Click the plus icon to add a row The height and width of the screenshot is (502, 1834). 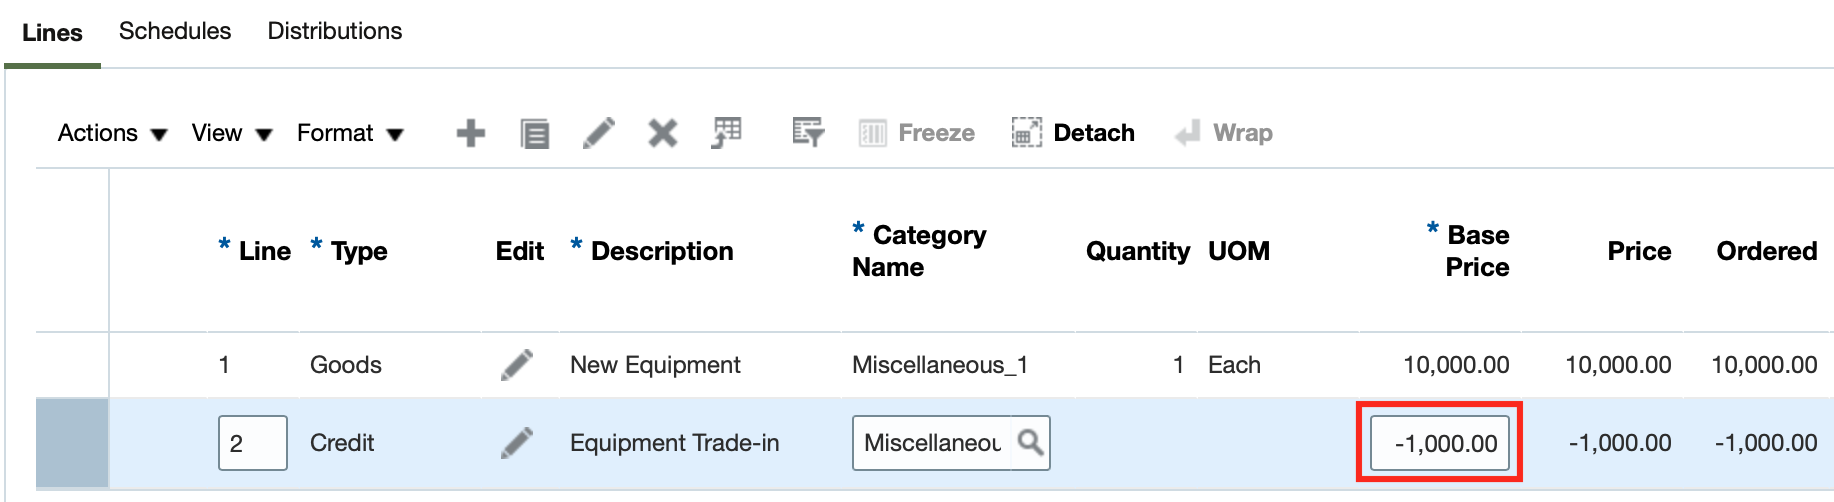(470, 133)
